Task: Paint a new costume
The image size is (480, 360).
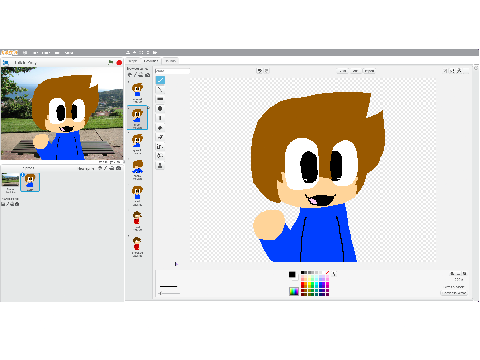Action: click(x=135, y=75)
